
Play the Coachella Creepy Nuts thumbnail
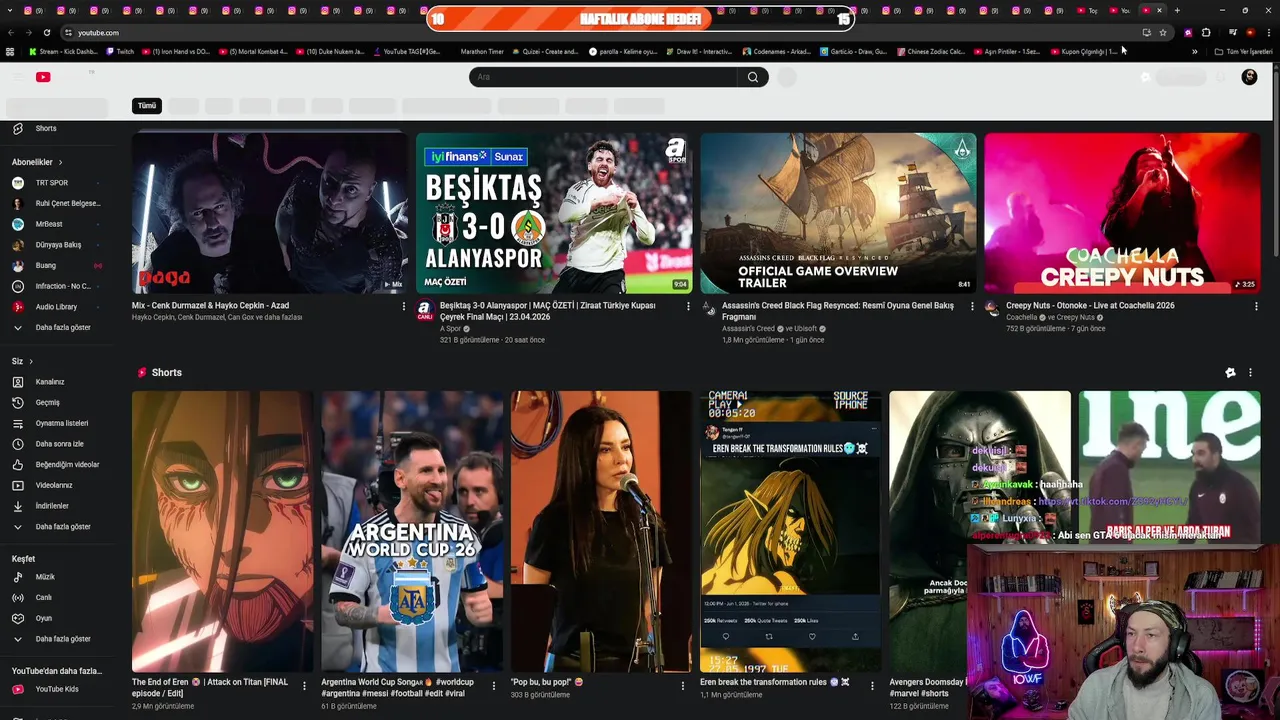(1122, 213)
